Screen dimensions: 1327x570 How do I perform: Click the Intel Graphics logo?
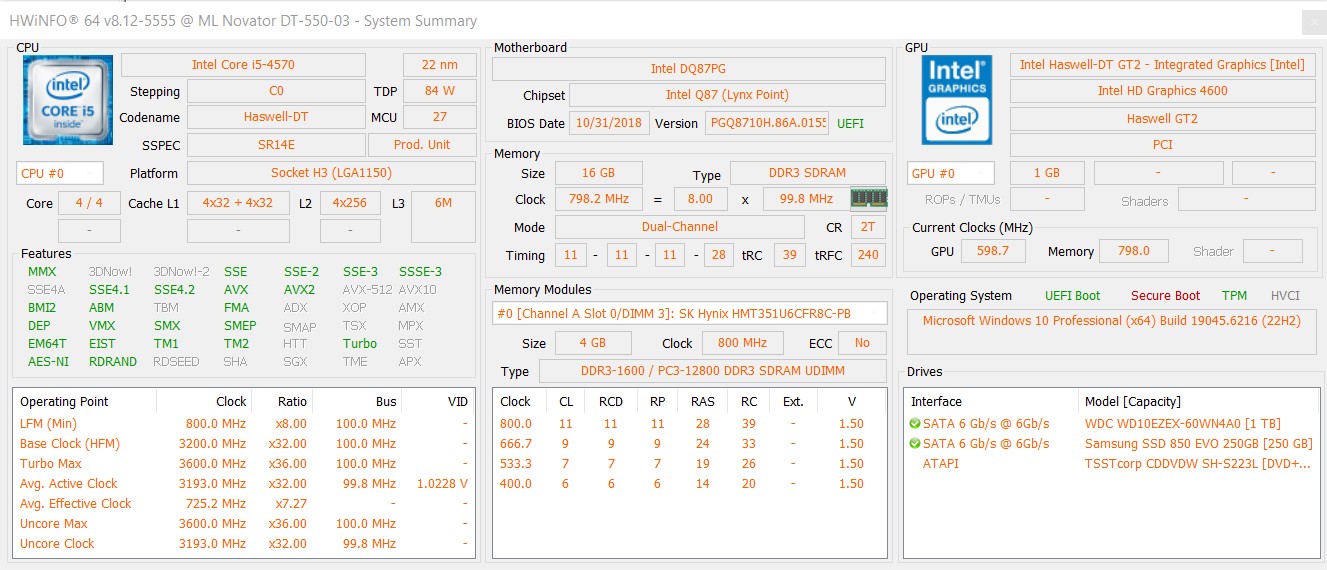point(957,100)
